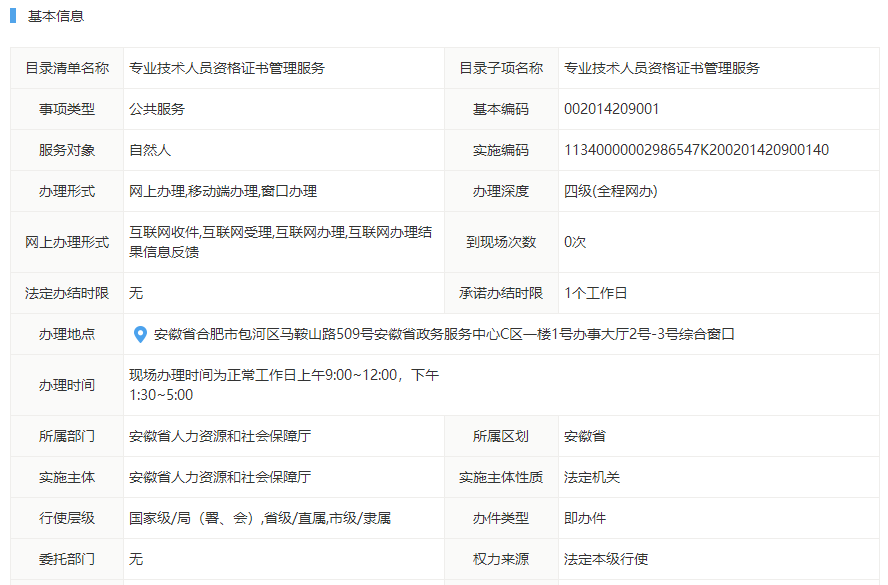The height and width of the screenshot is (585, 888).
Task: Click the 目录子项名称 label cell
Action: [501, 68]
